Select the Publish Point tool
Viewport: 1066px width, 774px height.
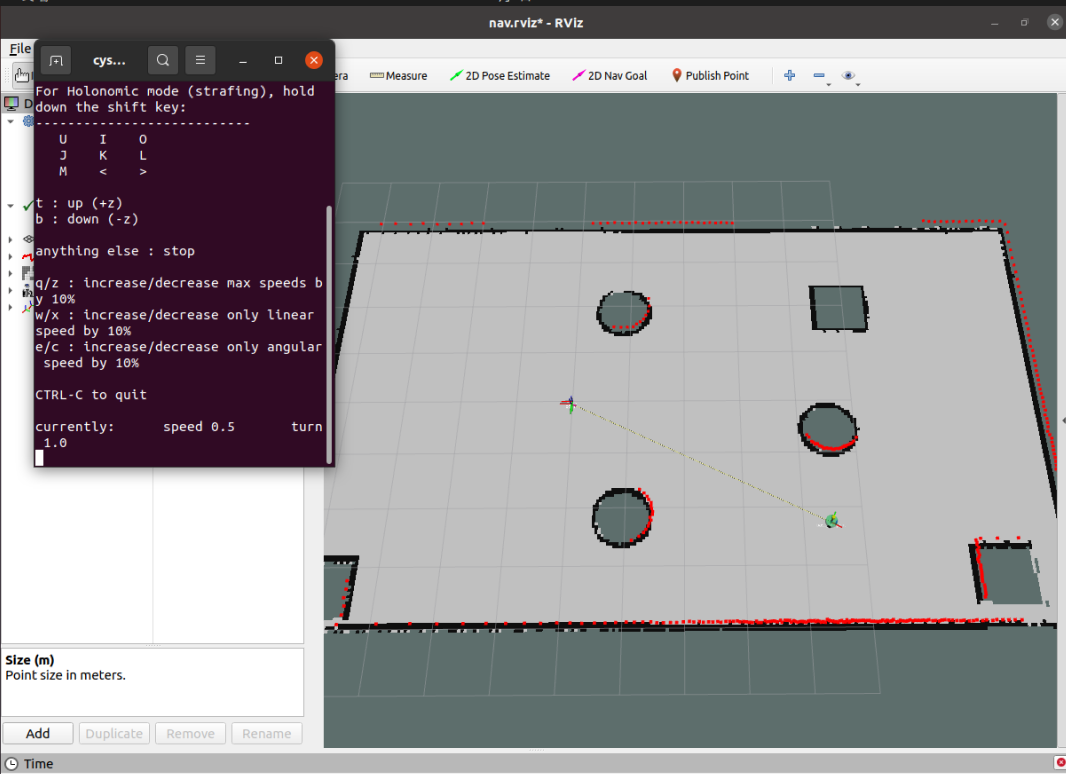click(710, 75)
